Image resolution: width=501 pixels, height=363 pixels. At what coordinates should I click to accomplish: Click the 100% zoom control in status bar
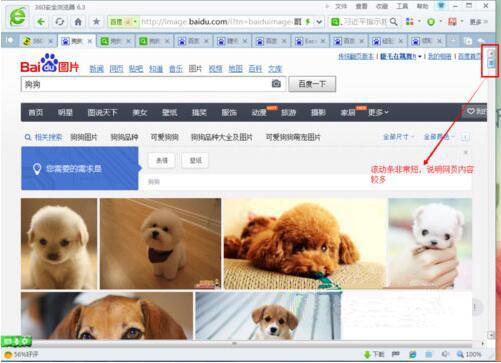(x=469, y=354)
